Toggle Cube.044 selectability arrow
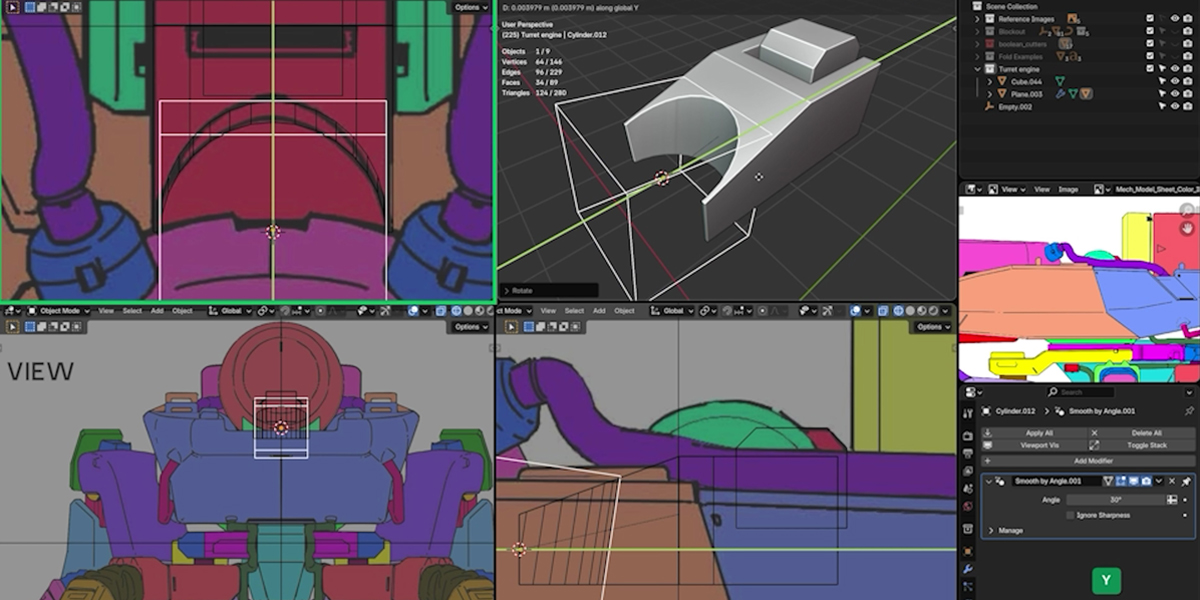The width and height of the screenshot is (1200, 600). pyautogui.click(x=1162, y=81)
